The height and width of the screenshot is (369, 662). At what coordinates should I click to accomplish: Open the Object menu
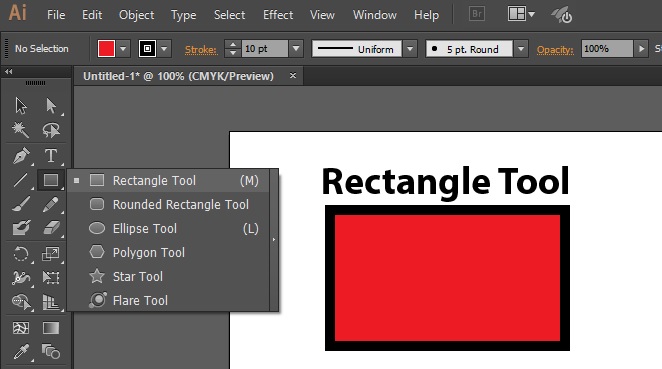click(x=136, y=15)
